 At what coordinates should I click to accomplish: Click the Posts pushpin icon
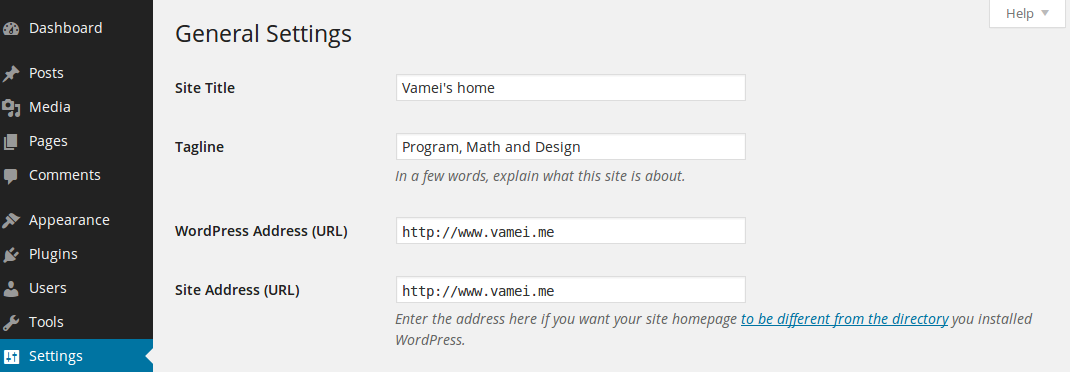11,74
